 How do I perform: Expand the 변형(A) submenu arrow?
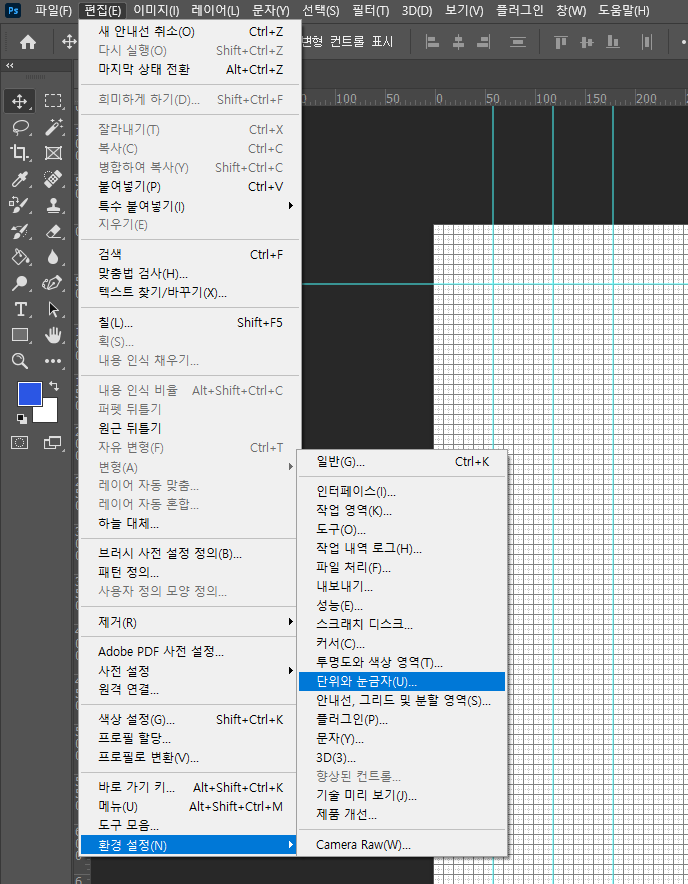click(x=290, y=466)
